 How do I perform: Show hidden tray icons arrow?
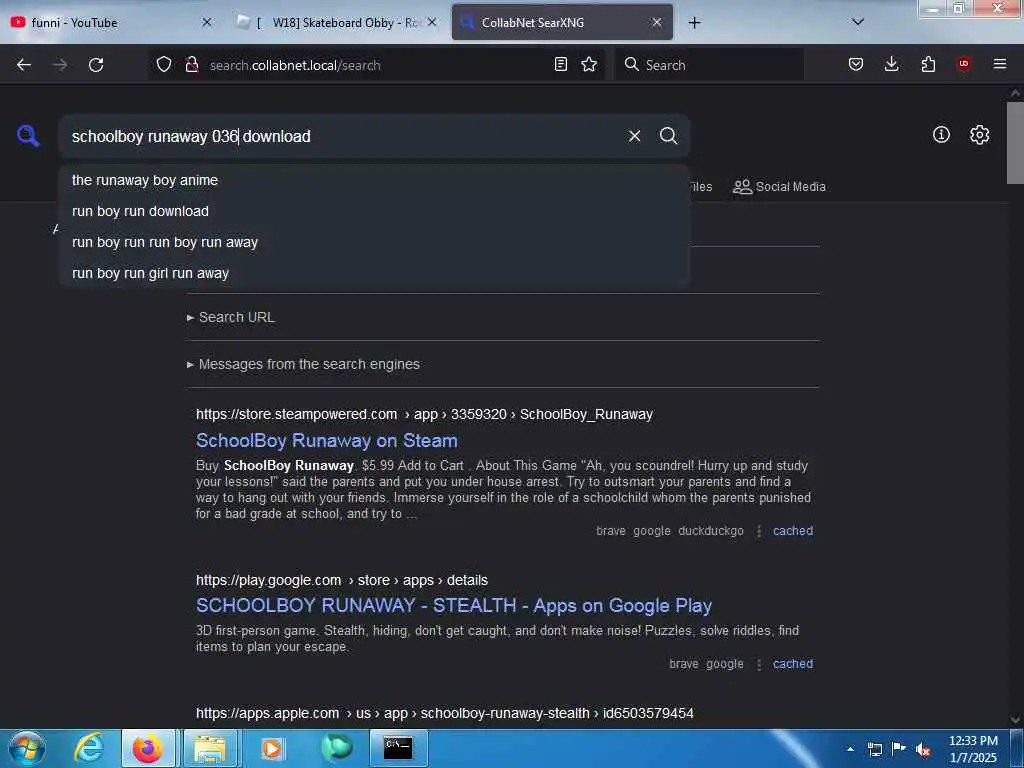[x=850, y=749]
